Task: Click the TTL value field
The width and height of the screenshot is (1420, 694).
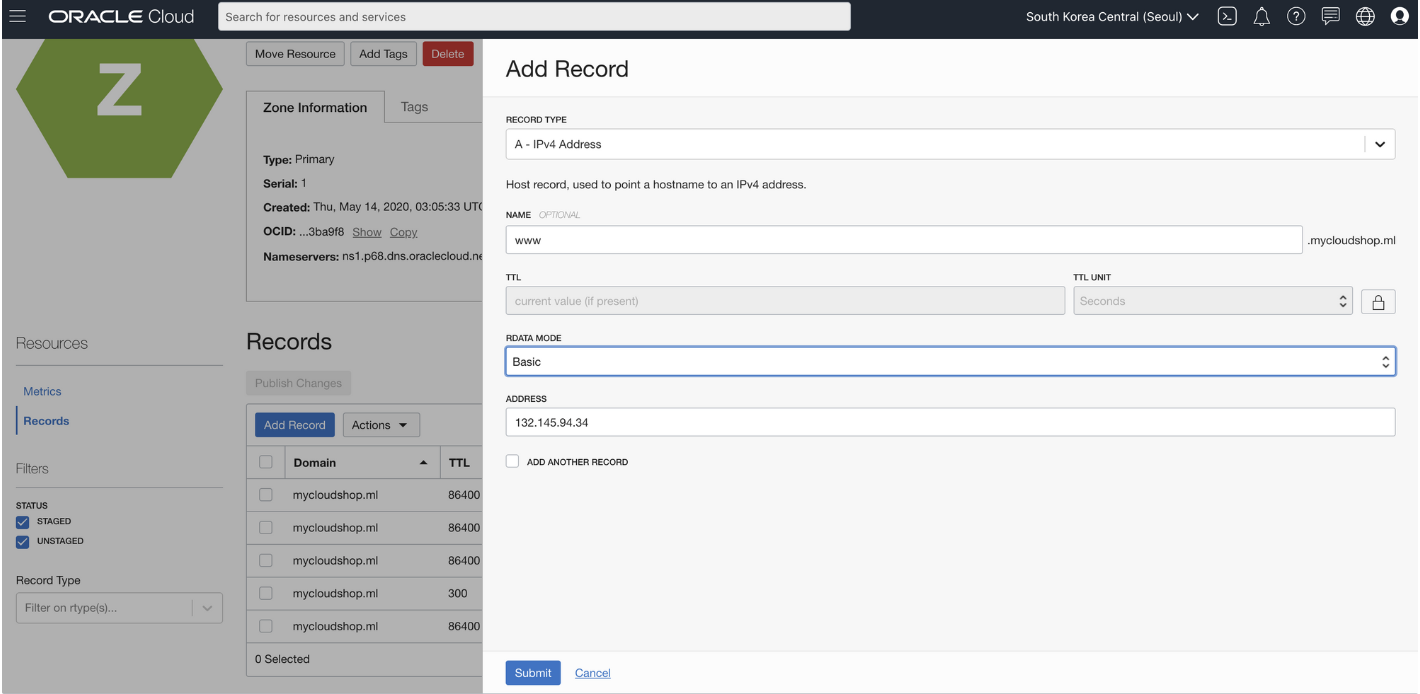Action: tap(785, 301)
